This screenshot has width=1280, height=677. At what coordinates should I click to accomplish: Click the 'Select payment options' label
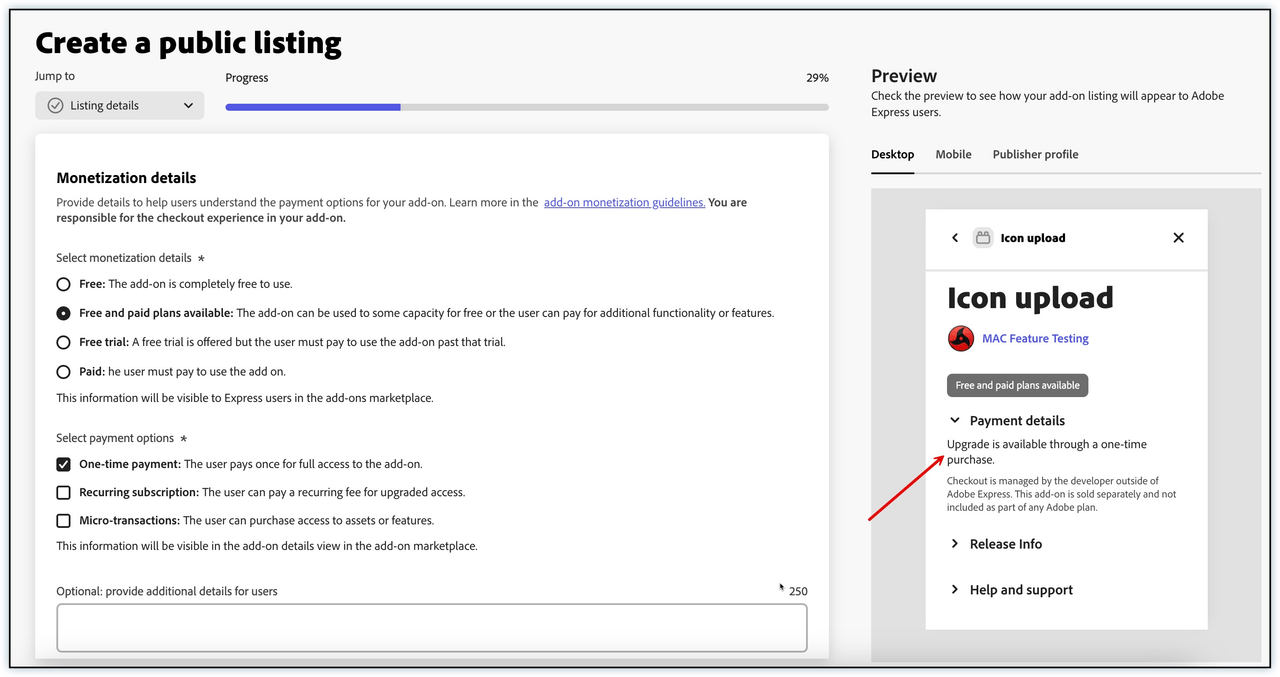click(x=115, y=438)
